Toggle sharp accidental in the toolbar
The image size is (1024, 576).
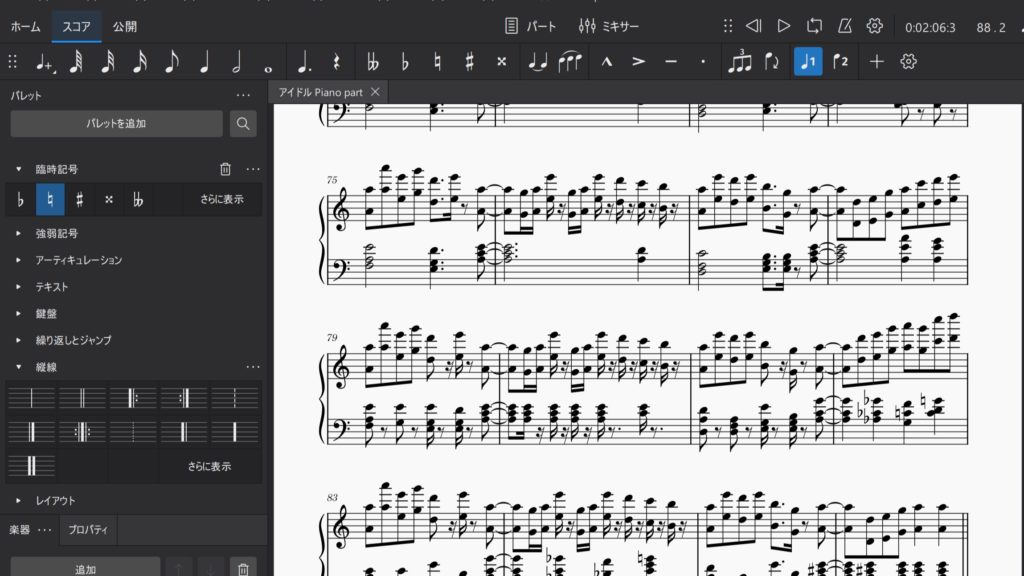(469, 61)
